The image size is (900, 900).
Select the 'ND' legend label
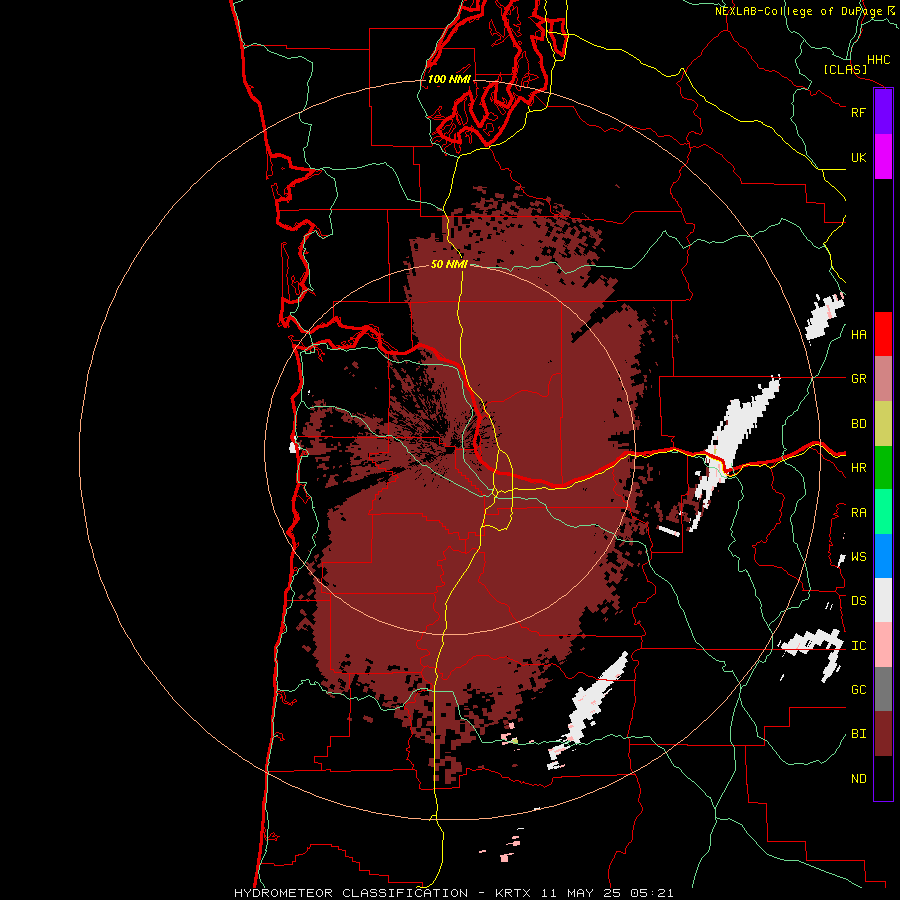858,779
